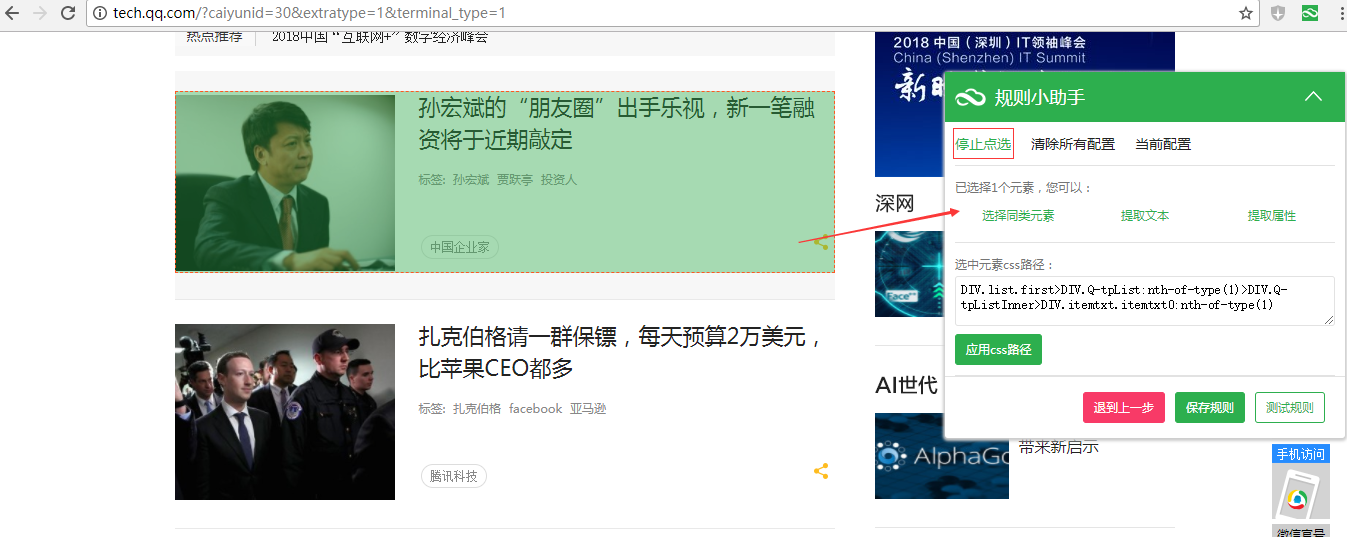Open the 孙宏斌的“朋友圈” article headline
The width and height of the screenshot is (1347, 537).
pos(616,124)
